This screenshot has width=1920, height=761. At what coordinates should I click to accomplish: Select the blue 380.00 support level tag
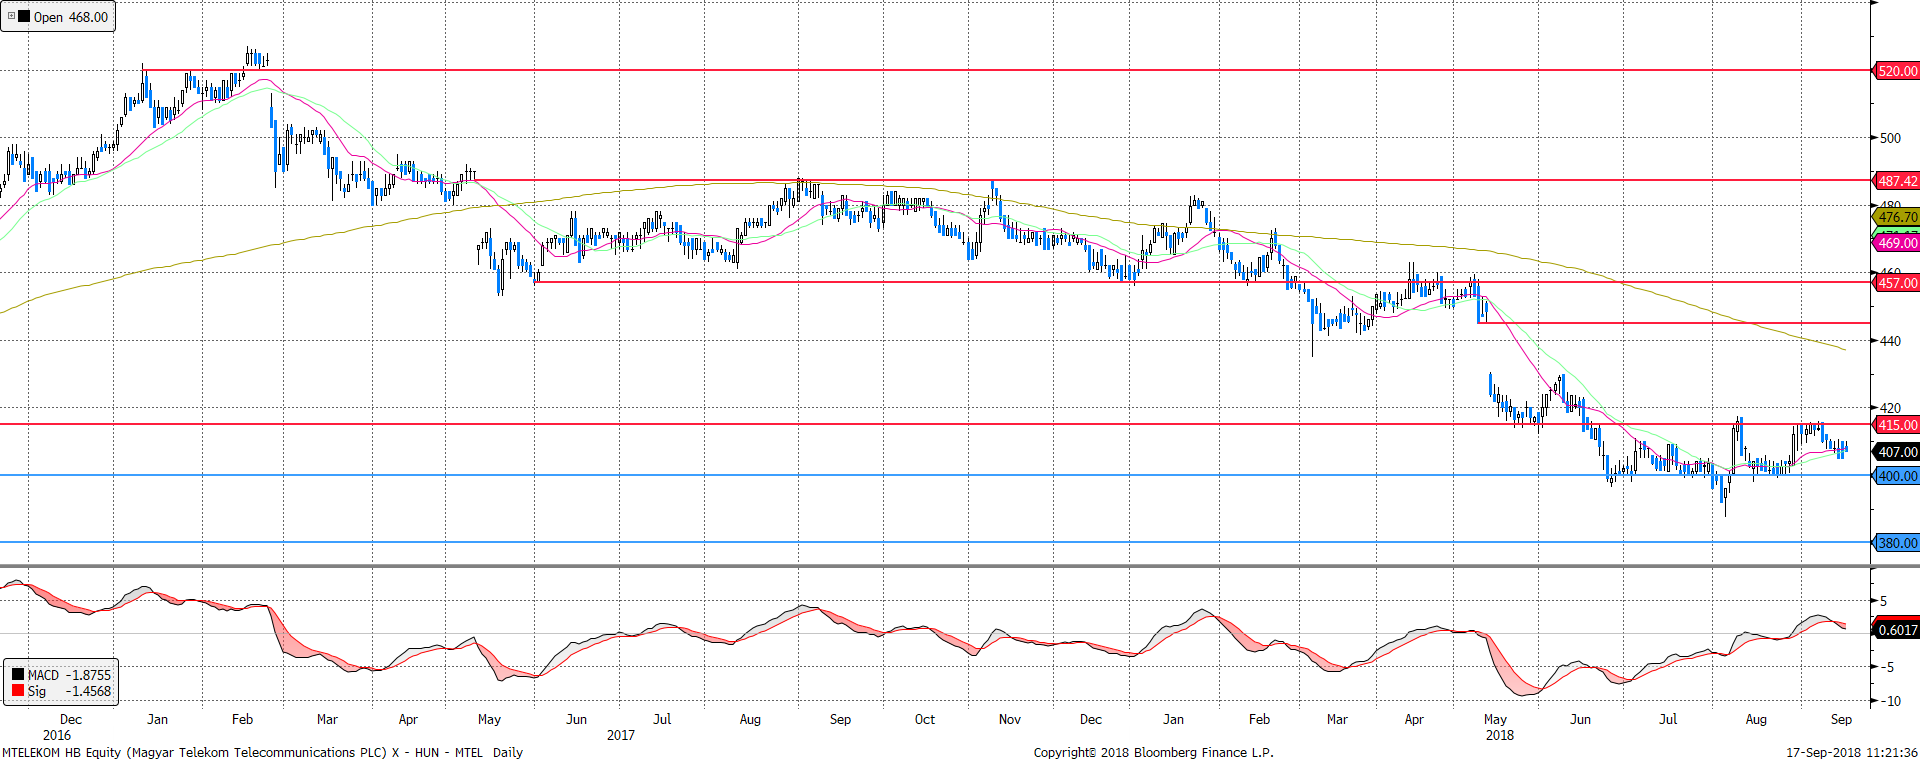[1897, 543]
